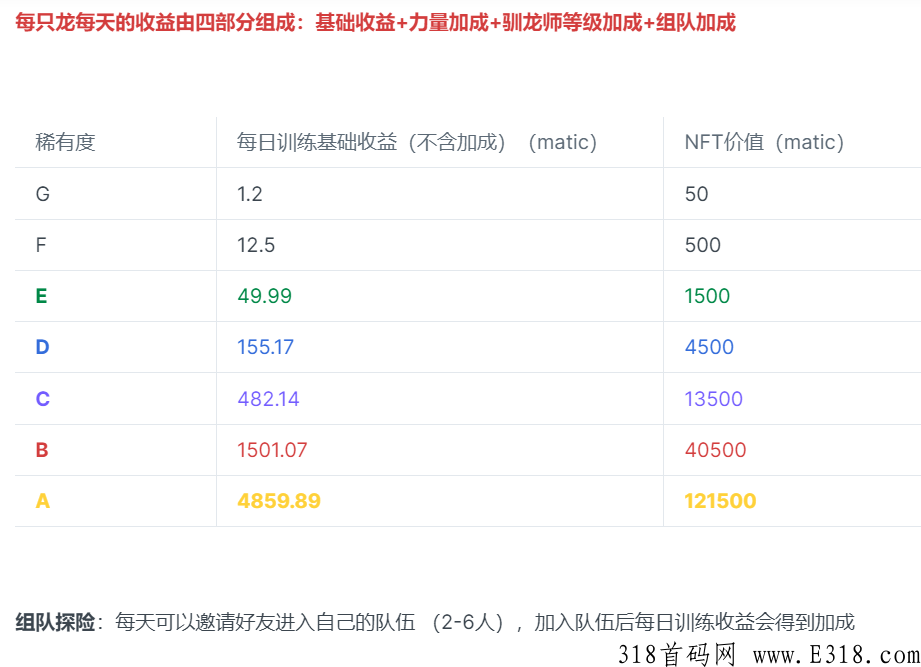The width and height of the screenshot is (921, 667).
Task: Select the purple value 482.14
Action: [268, 399]
